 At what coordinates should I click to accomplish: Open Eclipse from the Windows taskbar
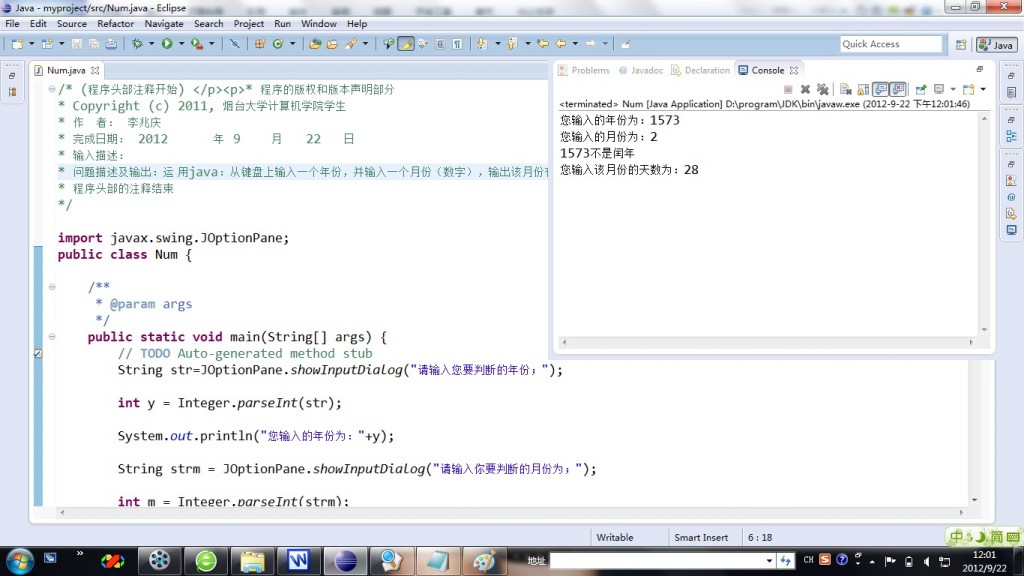(x=345, y=560)
